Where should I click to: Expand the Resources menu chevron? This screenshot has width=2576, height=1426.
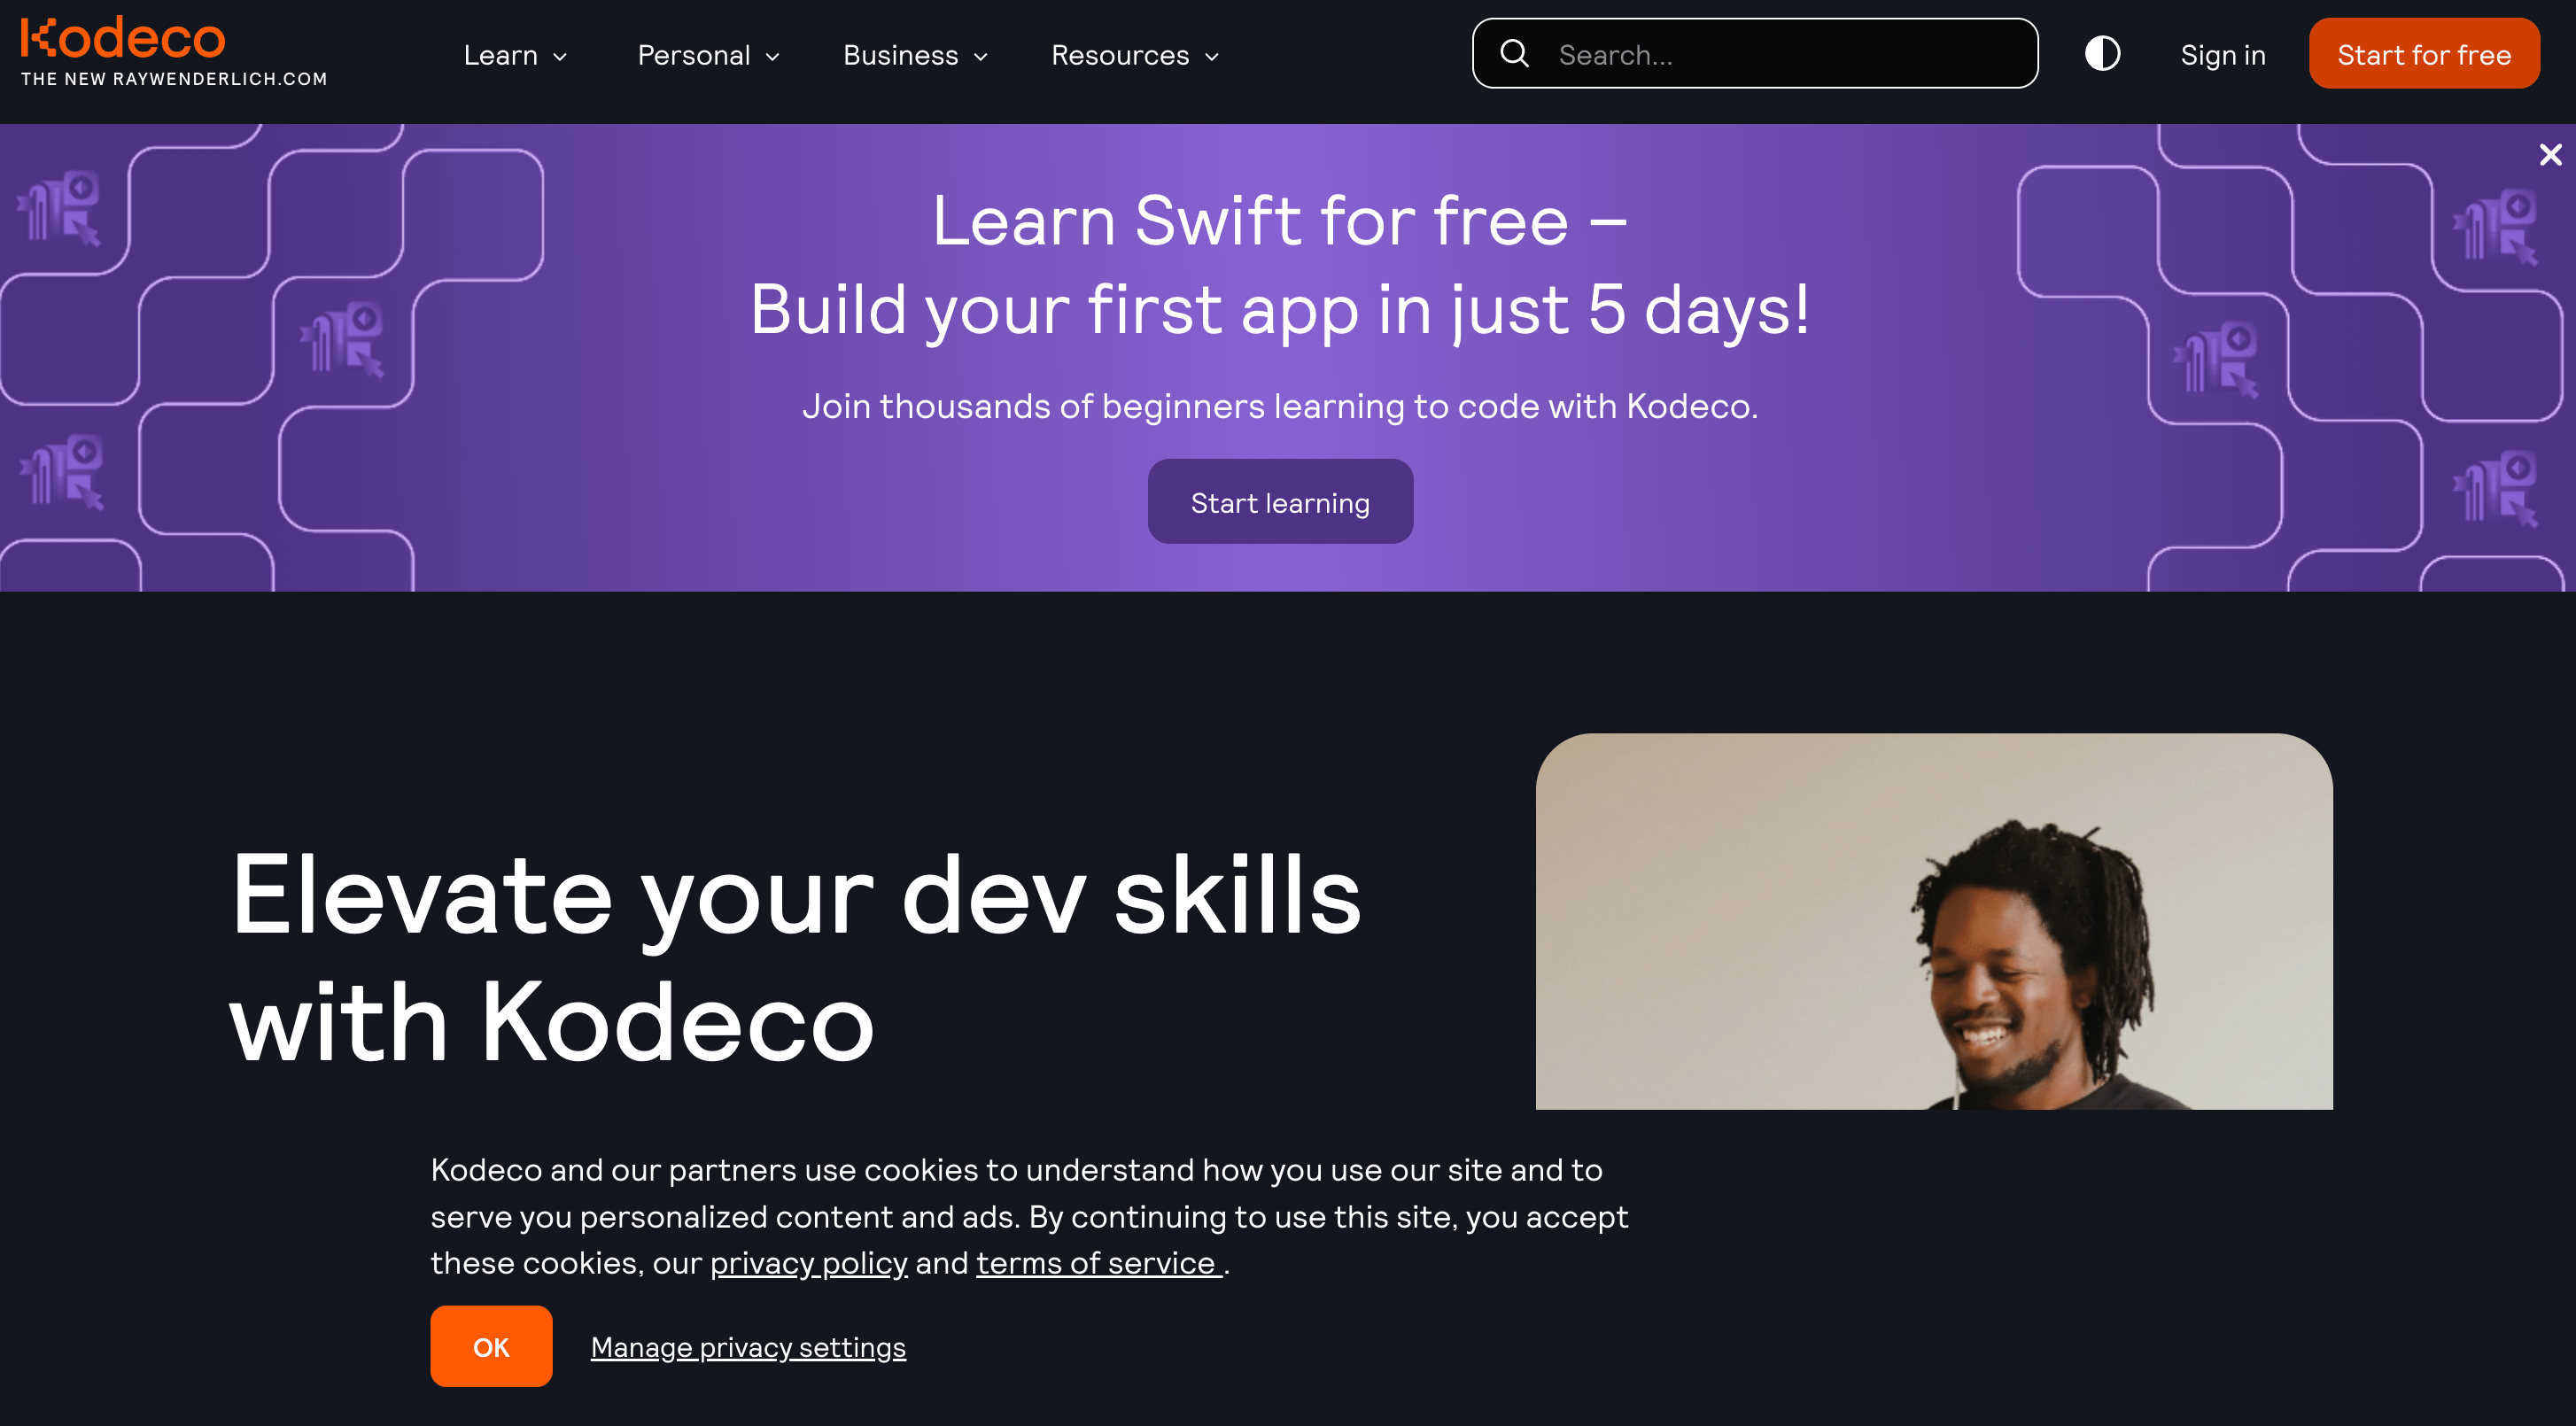[x=1212, y=57]
